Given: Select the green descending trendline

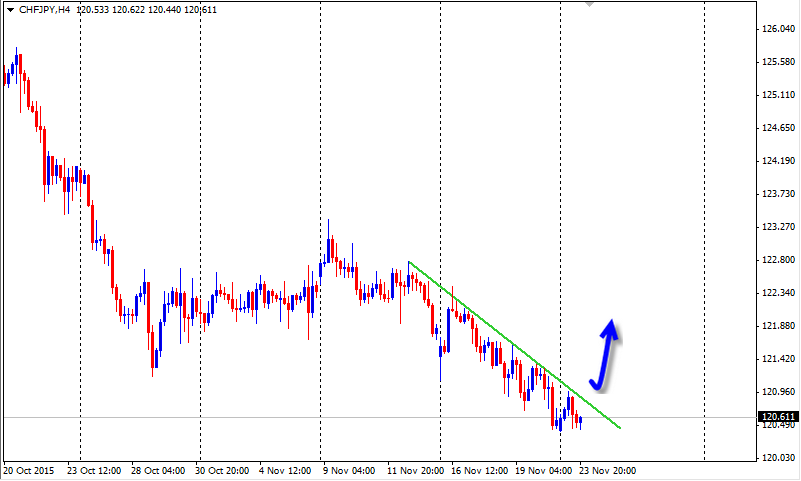Looking at the screenshot, I should point(514,345).
